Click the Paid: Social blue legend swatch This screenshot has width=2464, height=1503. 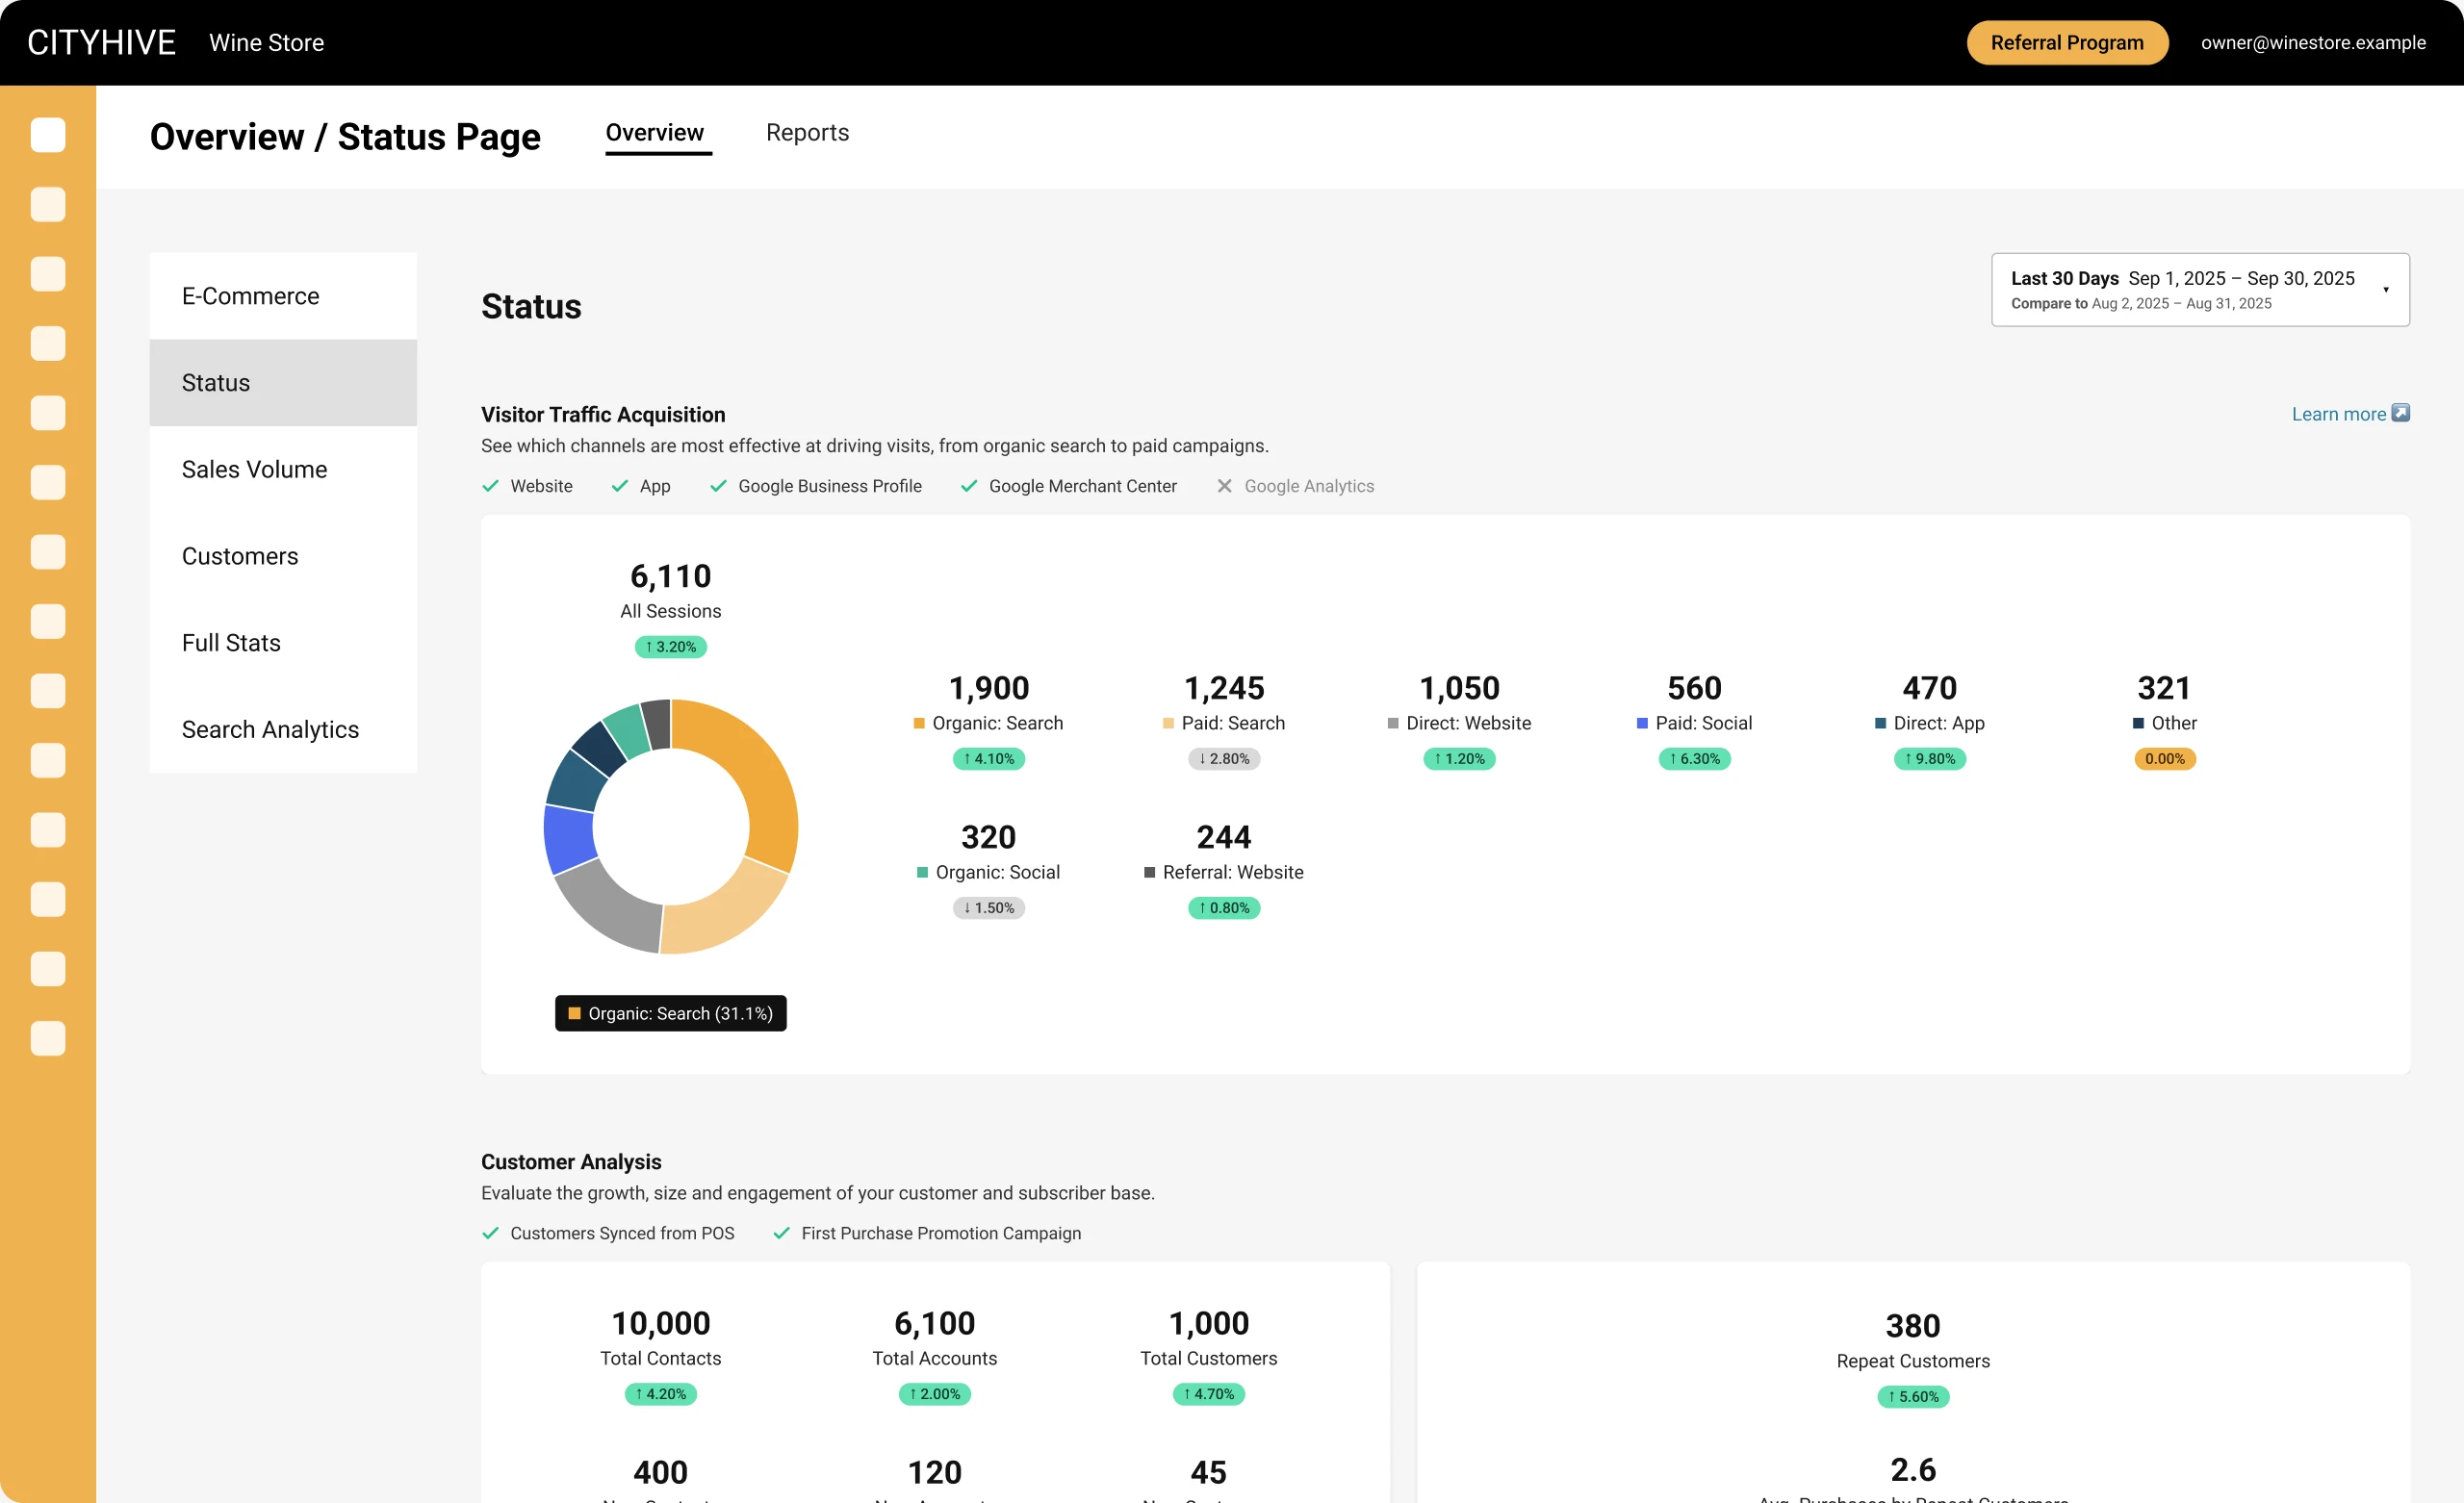1642,723
